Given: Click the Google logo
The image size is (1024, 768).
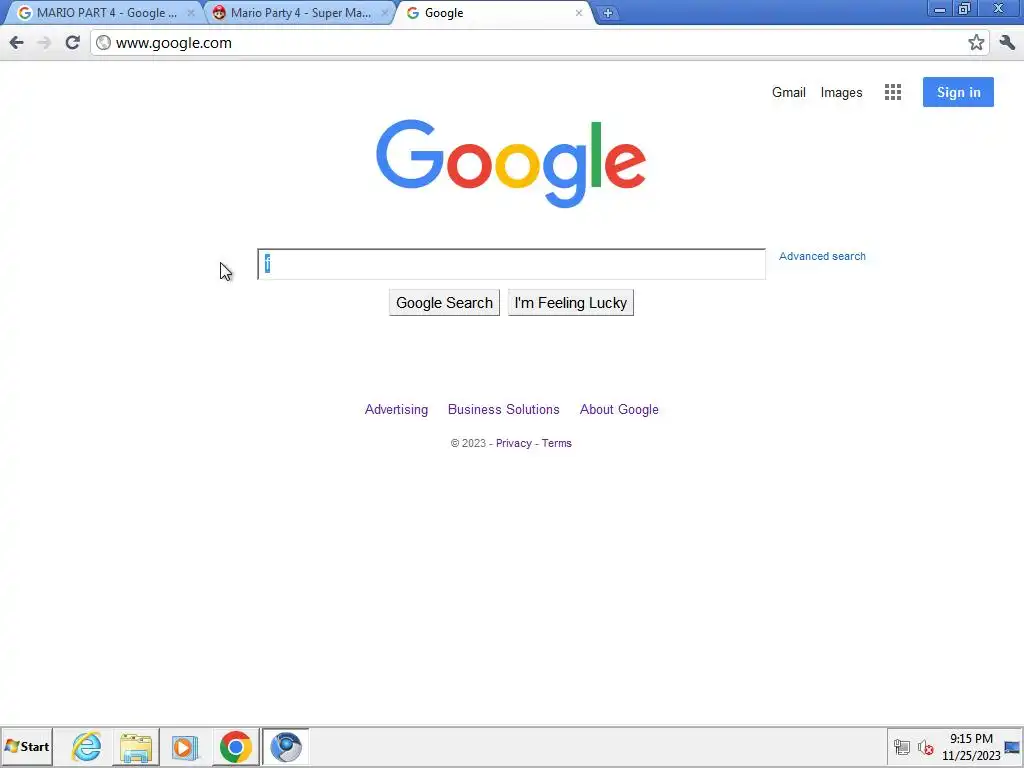Looking at the screenshot, I should click(511, 163).
